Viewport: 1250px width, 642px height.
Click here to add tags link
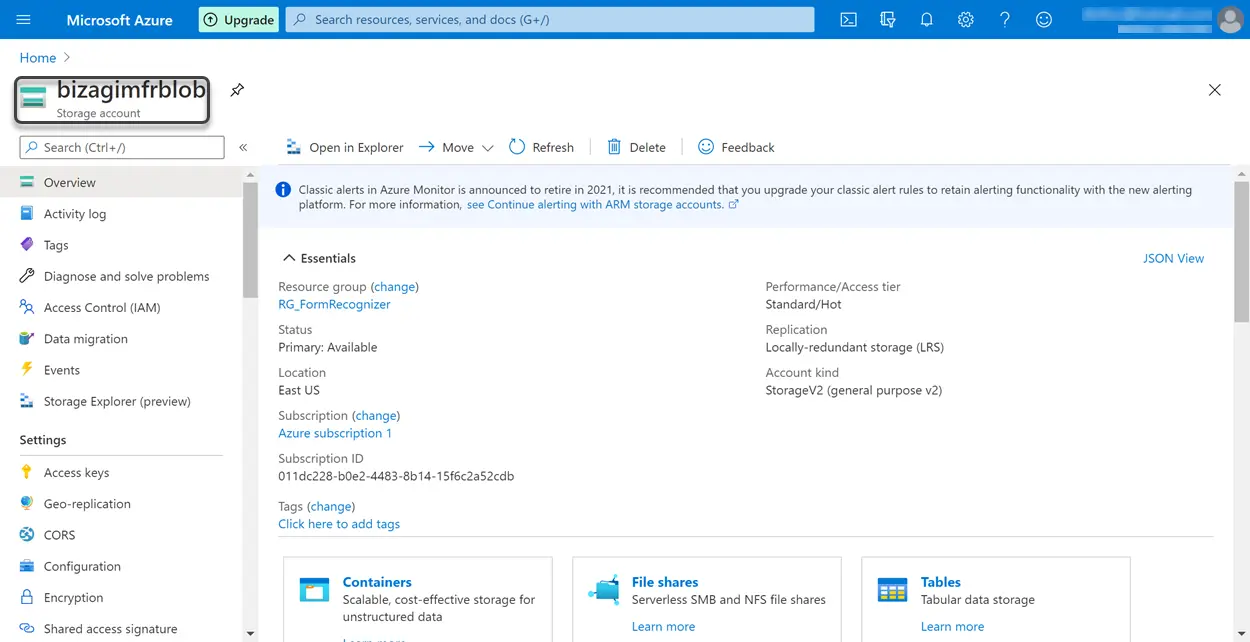(339, 524)
